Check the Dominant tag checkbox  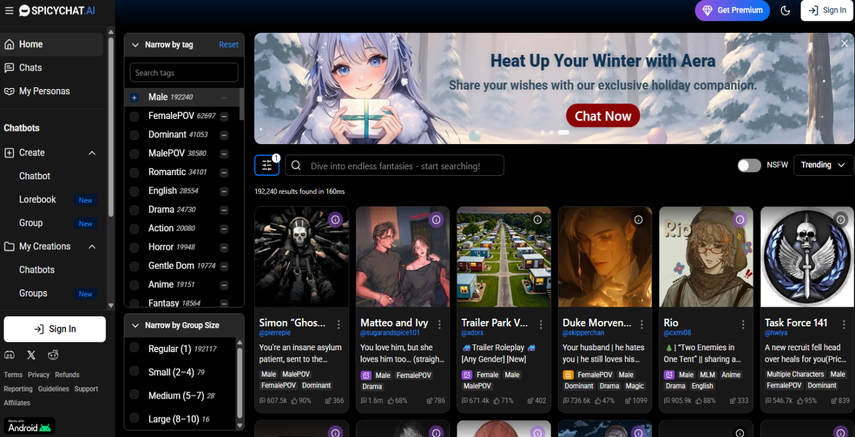click(135, 134)
